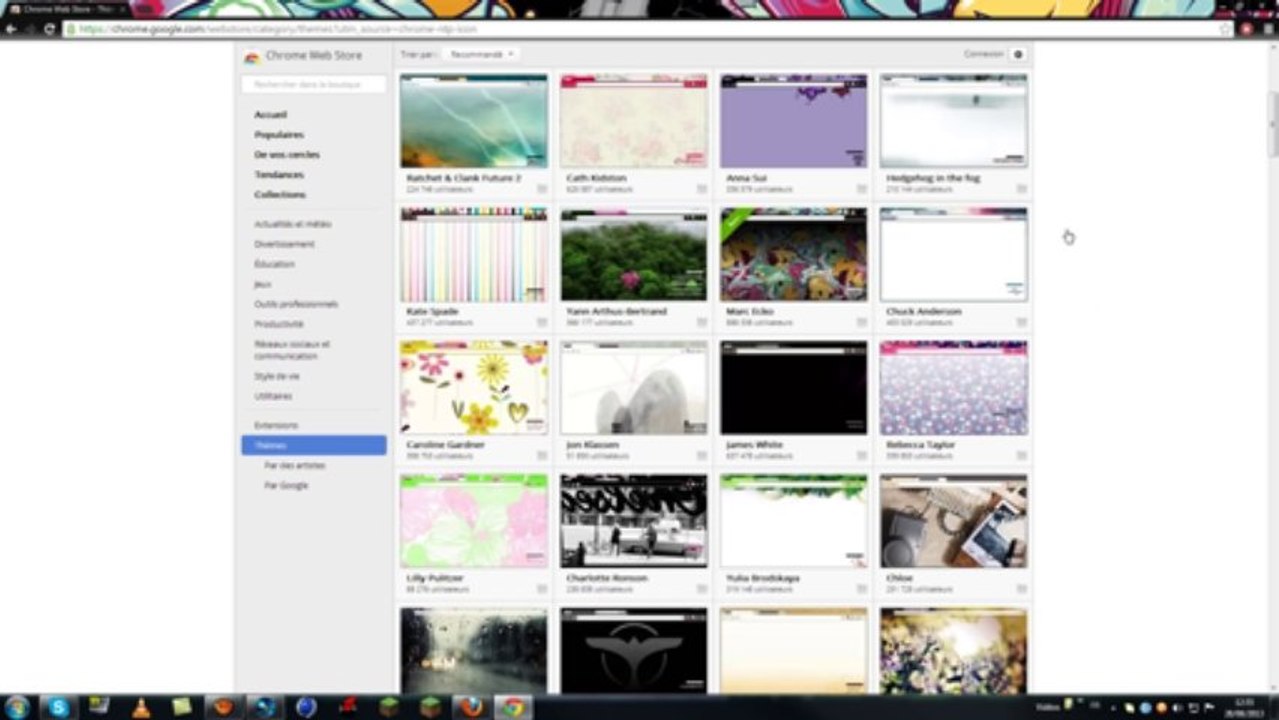Screen dimensions: 1279x720
Task: Select De vos cercles in the sidebar
Action: [x=287, y=155]
